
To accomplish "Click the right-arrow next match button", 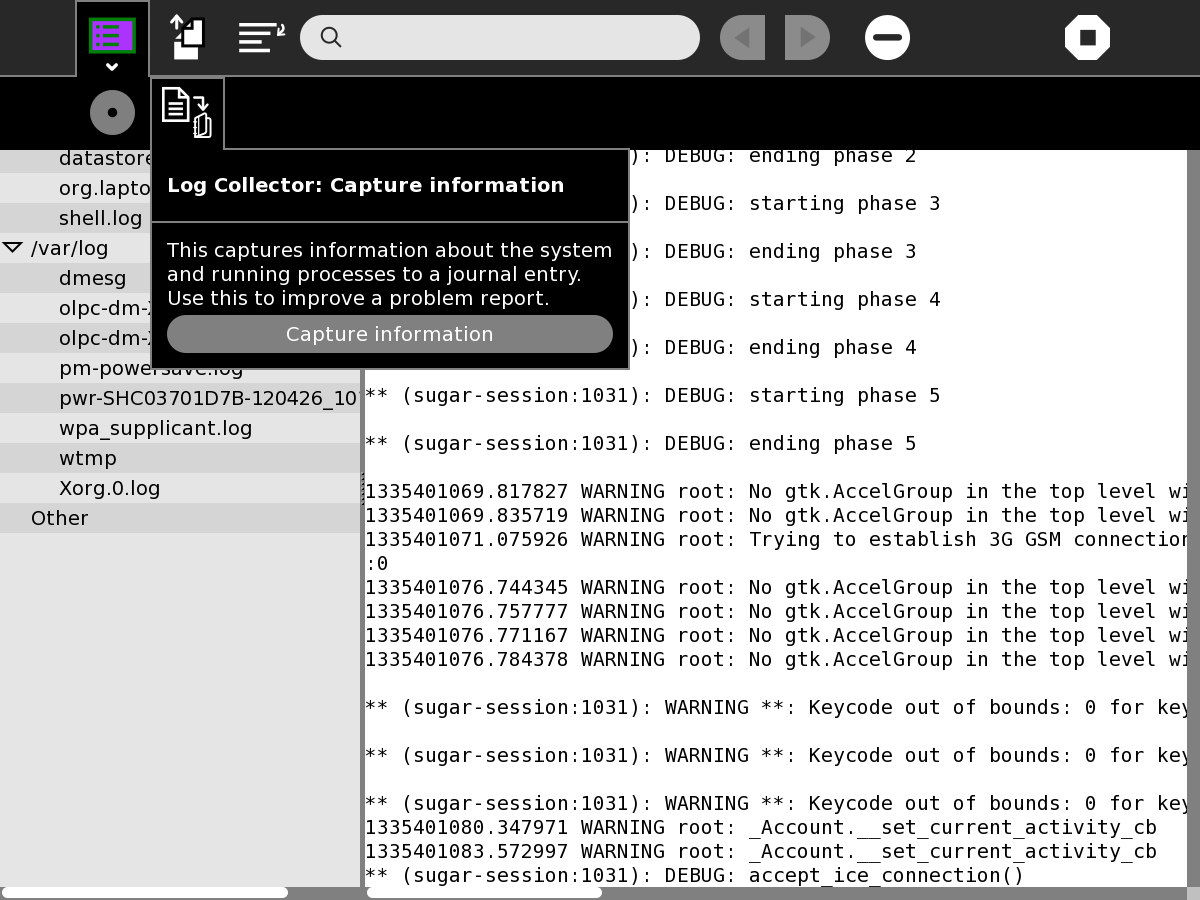I will [807, 38].
